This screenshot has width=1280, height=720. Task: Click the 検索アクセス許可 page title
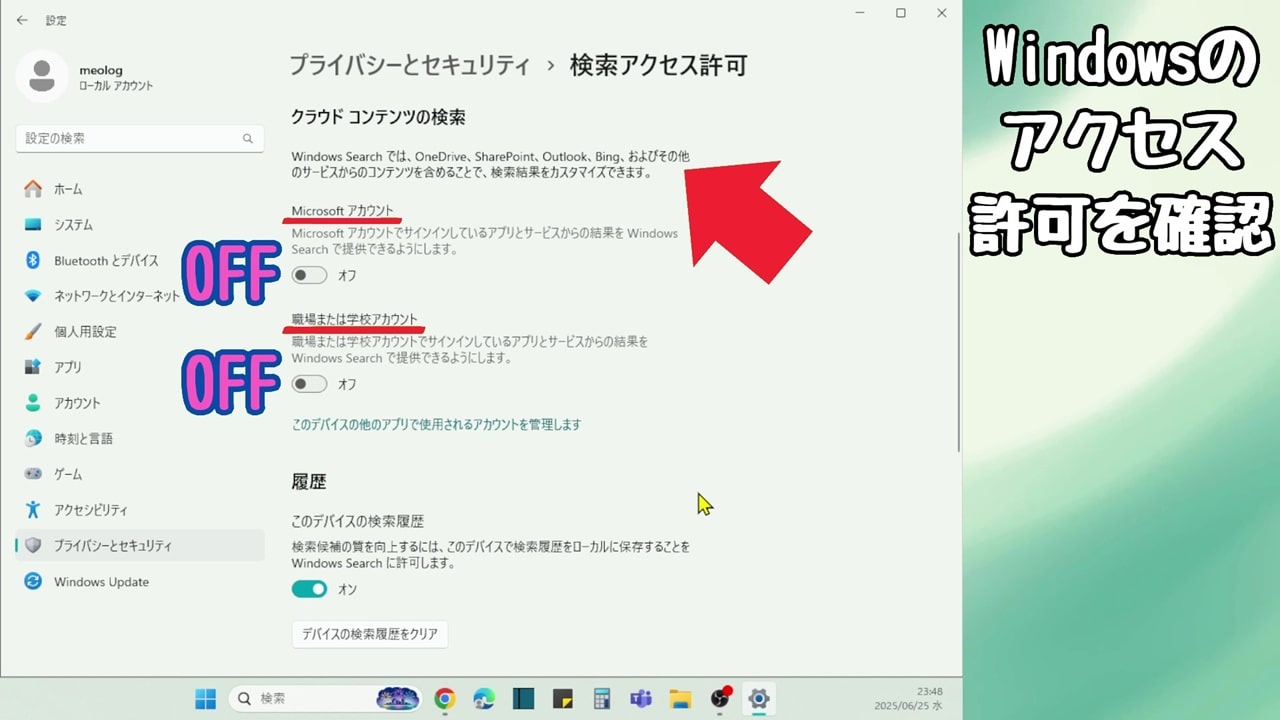pyautogui.click(x=659, y=66)
